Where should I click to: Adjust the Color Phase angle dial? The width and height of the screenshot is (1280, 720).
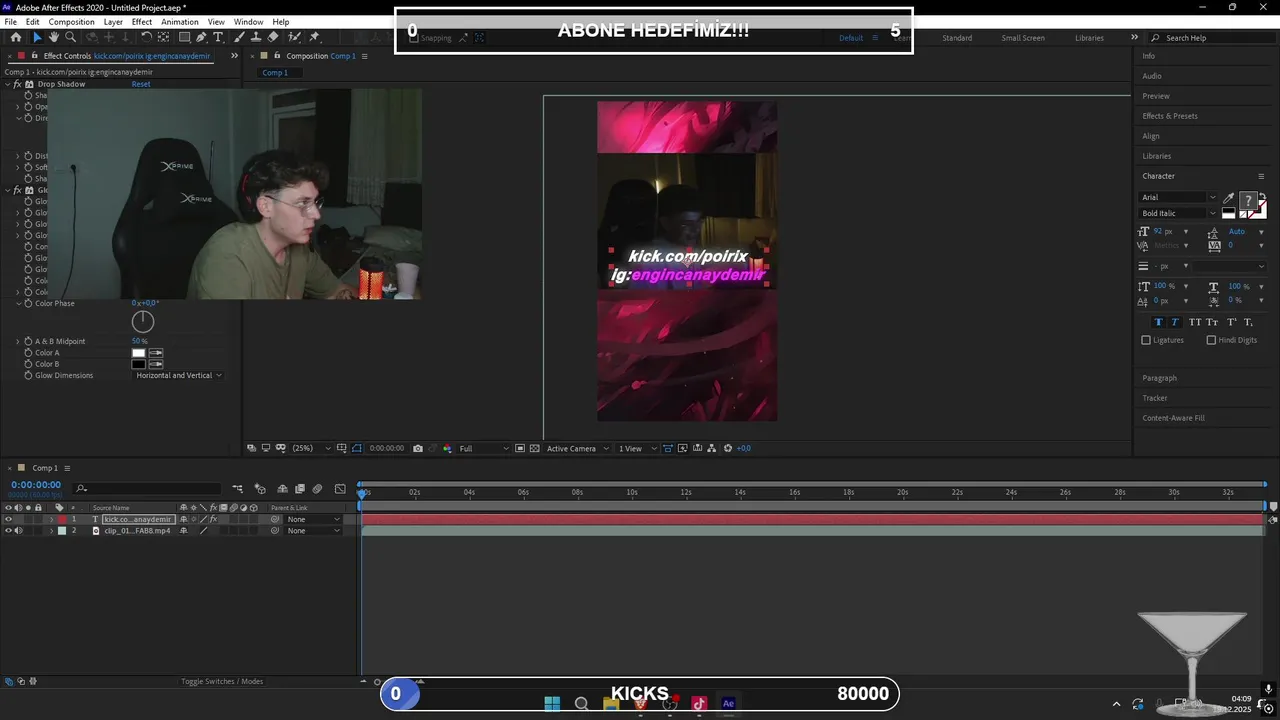[x=143, y=321]
